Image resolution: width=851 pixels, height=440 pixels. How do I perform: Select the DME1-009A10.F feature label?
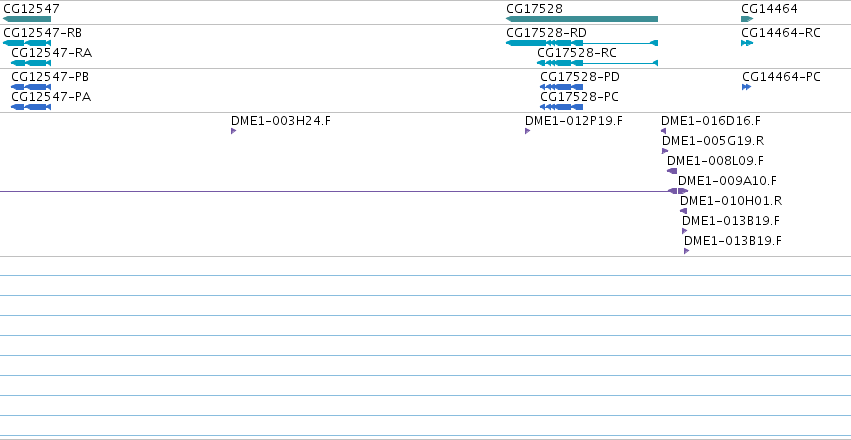tap(727, 181)
